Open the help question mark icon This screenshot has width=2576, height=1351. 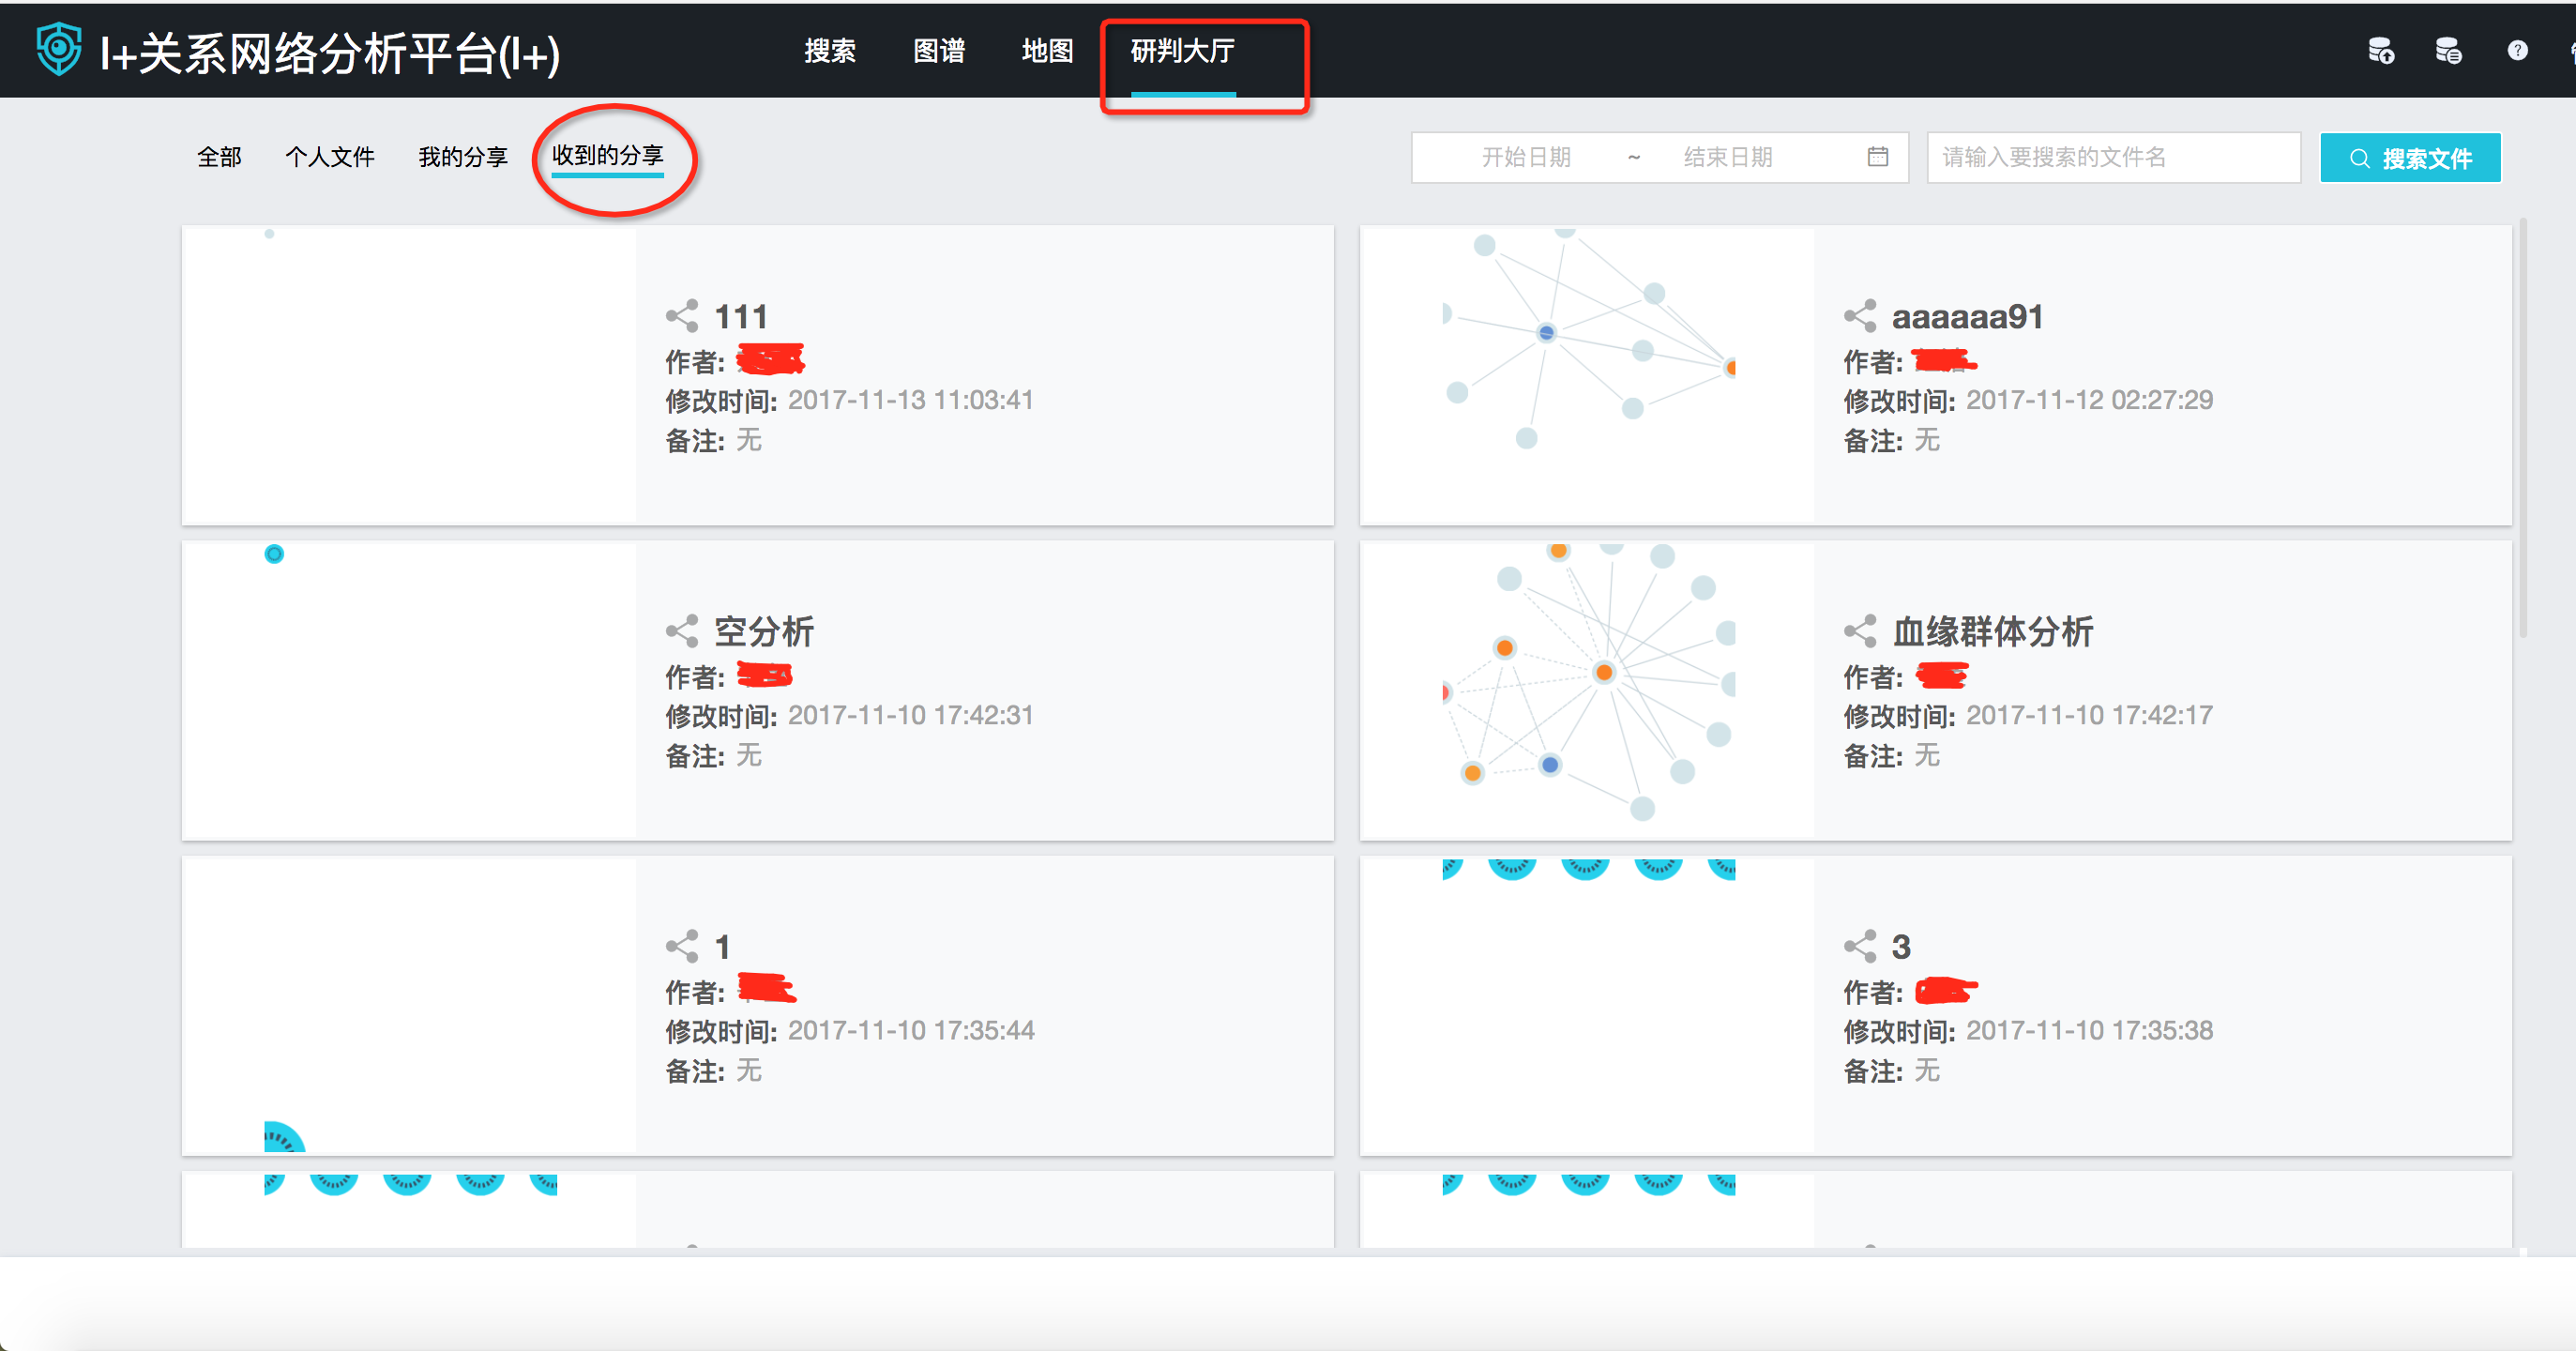(2517, 50)
